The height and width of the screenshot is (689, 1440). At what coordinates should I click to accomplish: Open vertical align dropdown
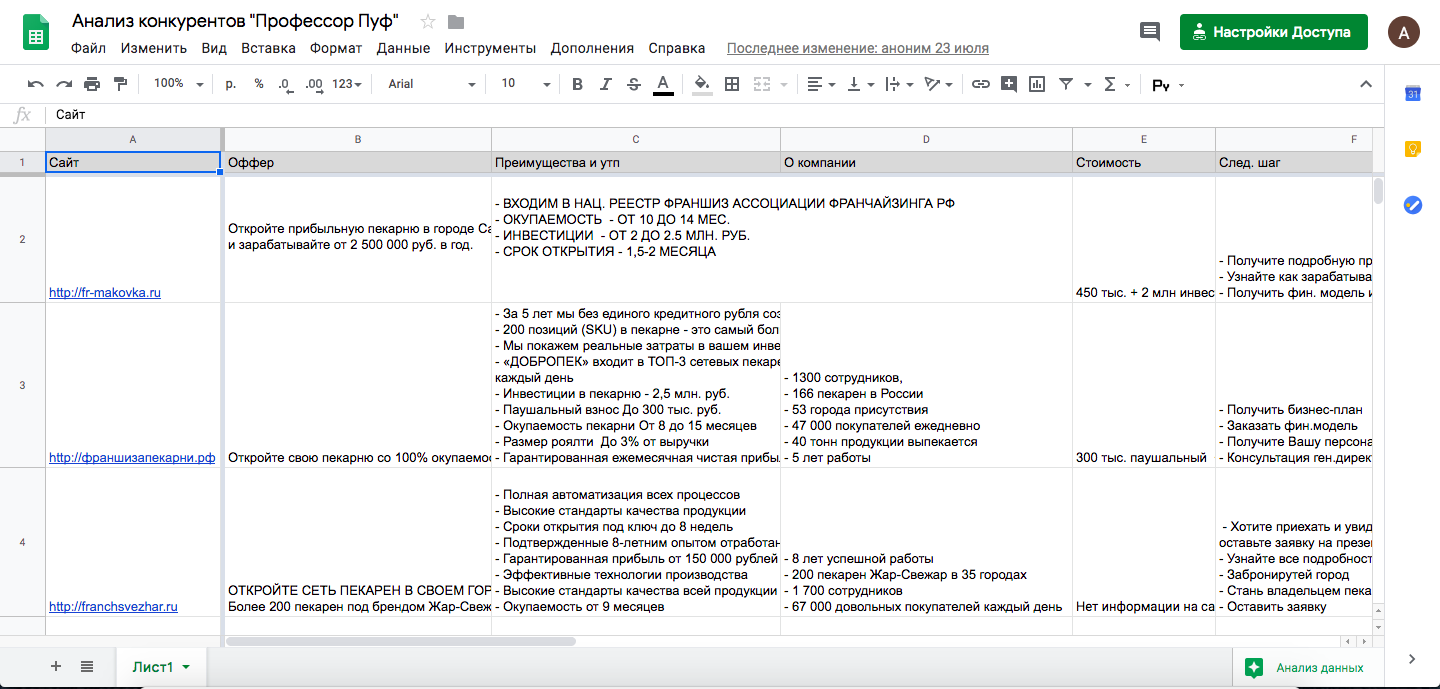pyautogui.click(x=861, y=84)
